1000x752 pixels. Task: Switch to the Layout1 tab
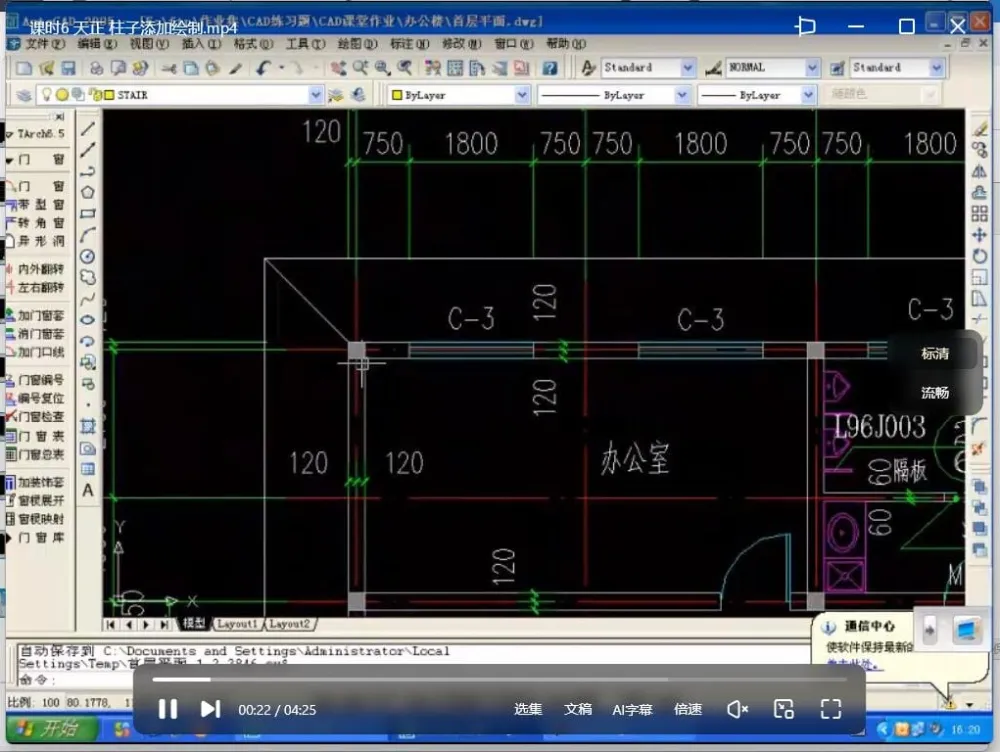click(x=238, y=624)
